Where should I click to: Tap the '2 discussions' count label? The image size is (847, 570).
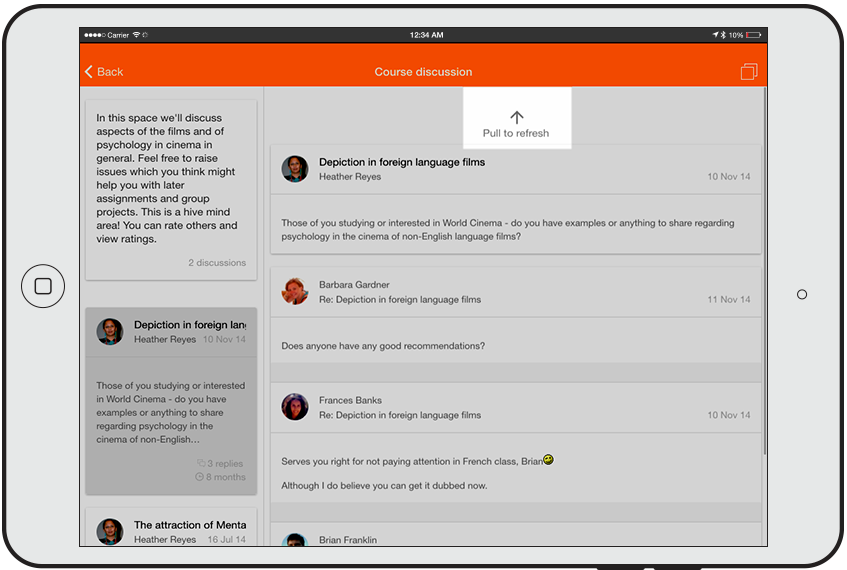point(217,263)
